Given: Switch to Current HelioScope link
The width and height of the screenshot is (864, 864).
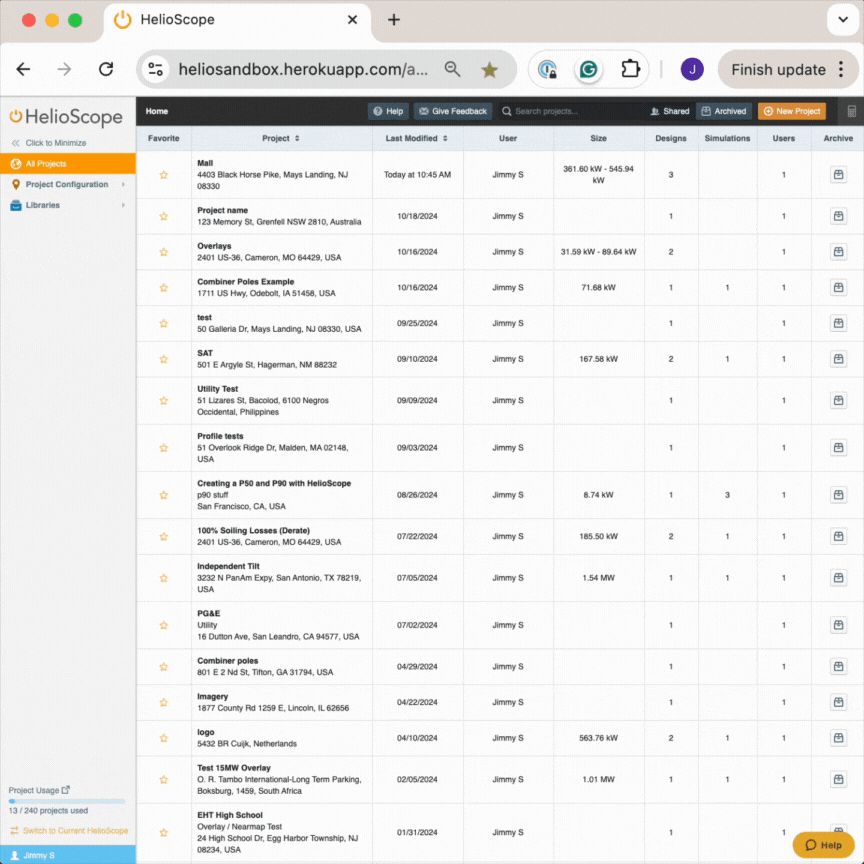Looking at the screenshot, I should coord(70,830).
